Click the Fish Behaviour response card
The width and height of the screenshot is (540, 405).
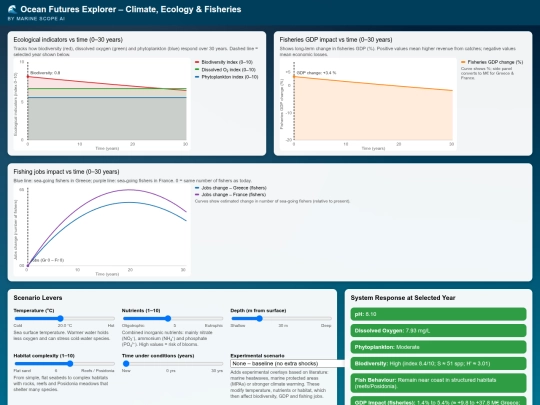(438, 383)
